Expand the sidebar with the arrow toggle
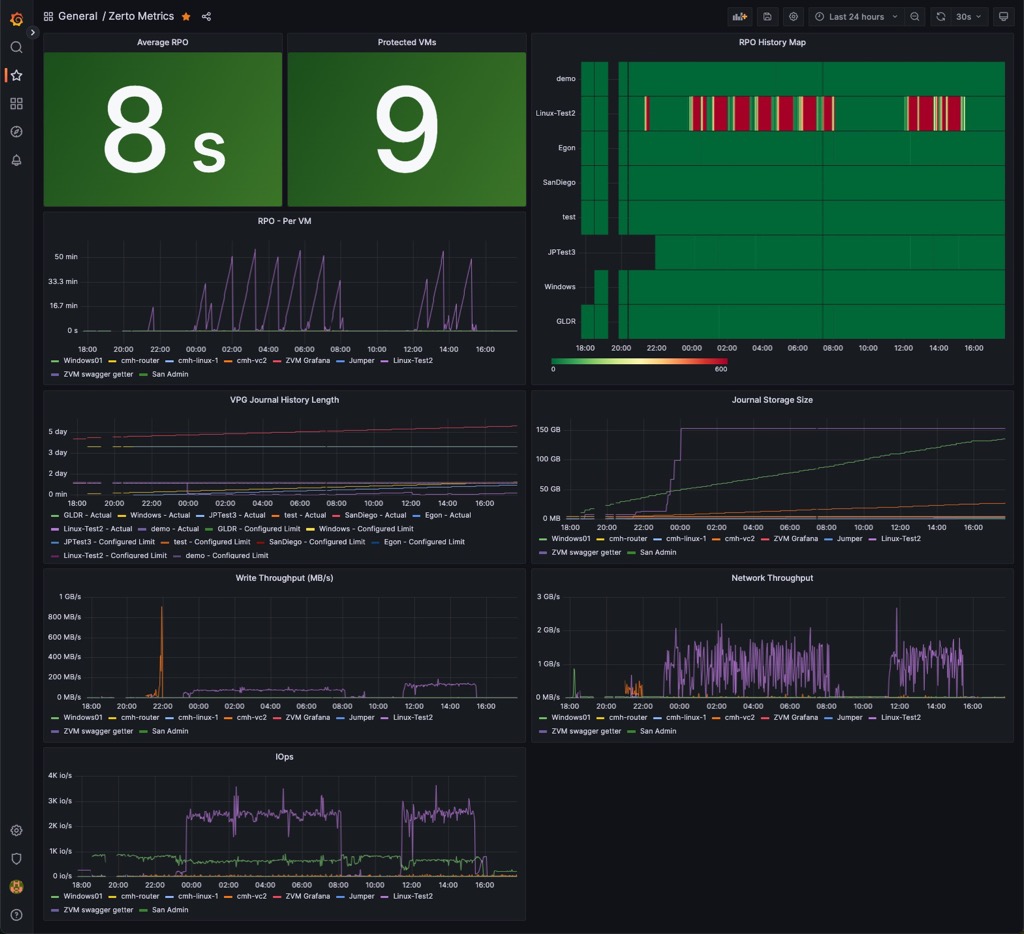Image resolution: width=1024 pixels, height=934 pixels. point(33,32)
